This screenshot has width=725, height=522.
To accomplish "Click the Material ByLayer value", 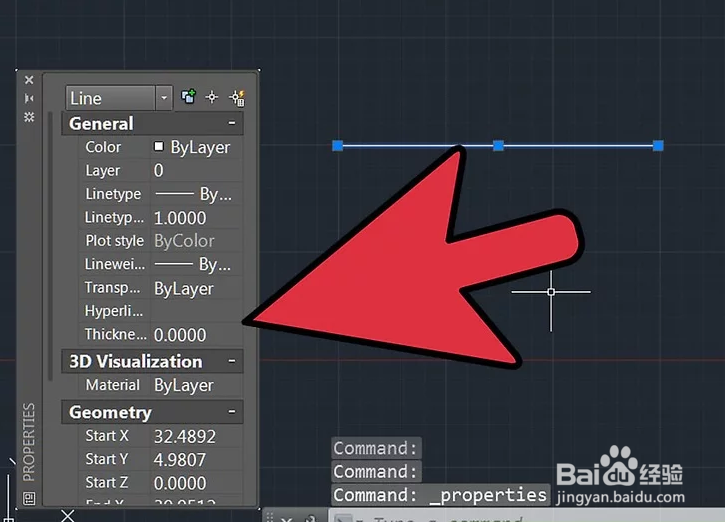I will (x=196, y=385).
